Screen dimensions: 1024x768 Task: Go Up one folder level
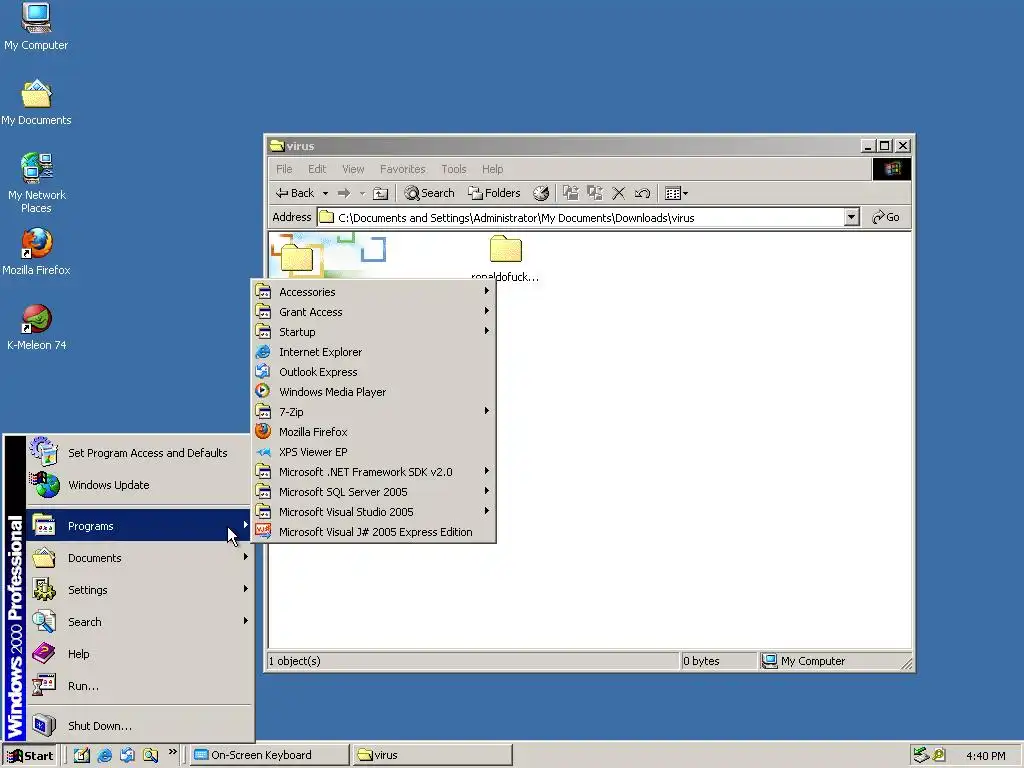(x=380, y=193)
